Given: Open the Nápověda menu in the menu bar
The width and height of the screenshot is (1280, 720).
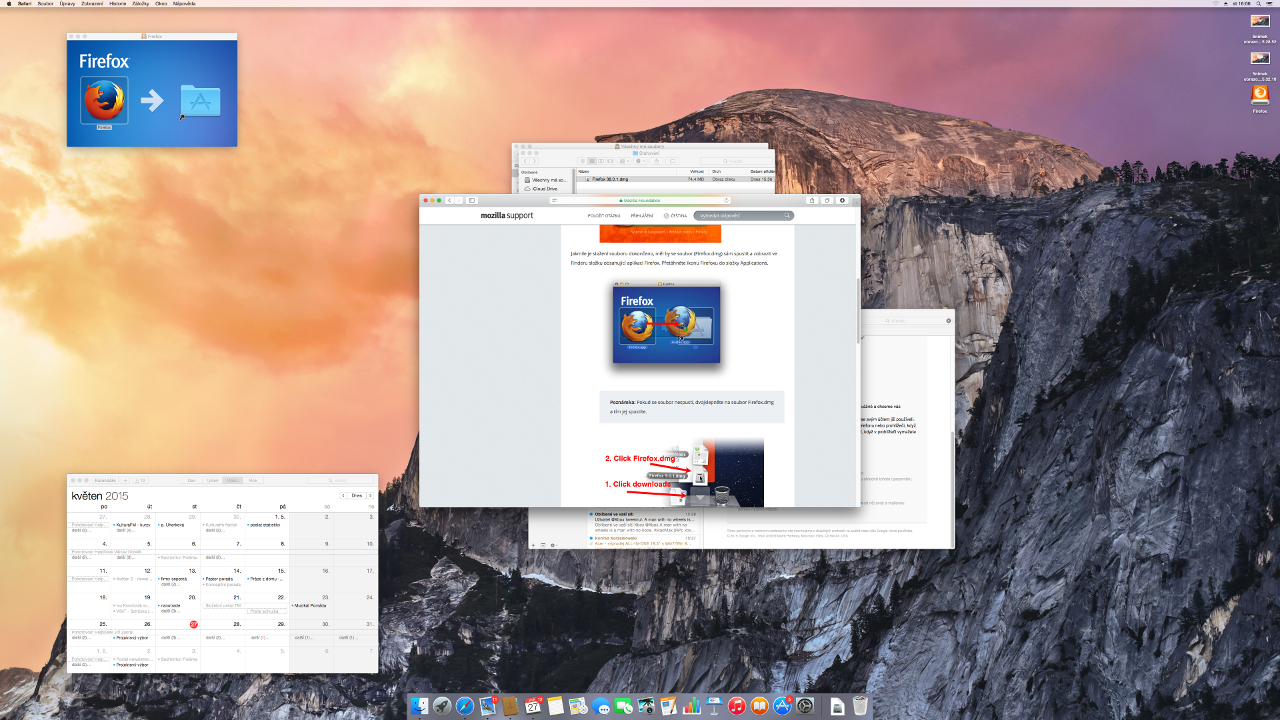Looking at the screenshot, I should (x=184, y=4).
